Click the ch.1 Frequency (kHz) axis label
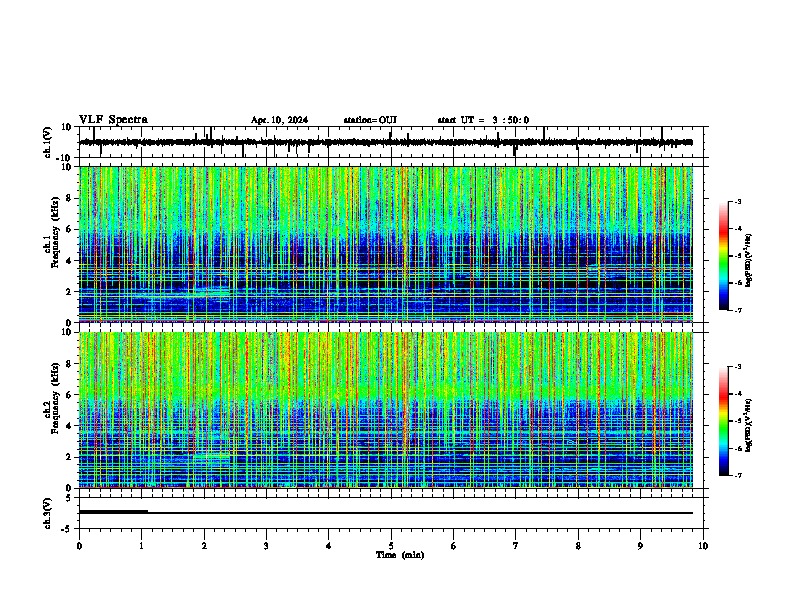Image resolution: width=792 pixels, height=612 pixels. (52, 231)
